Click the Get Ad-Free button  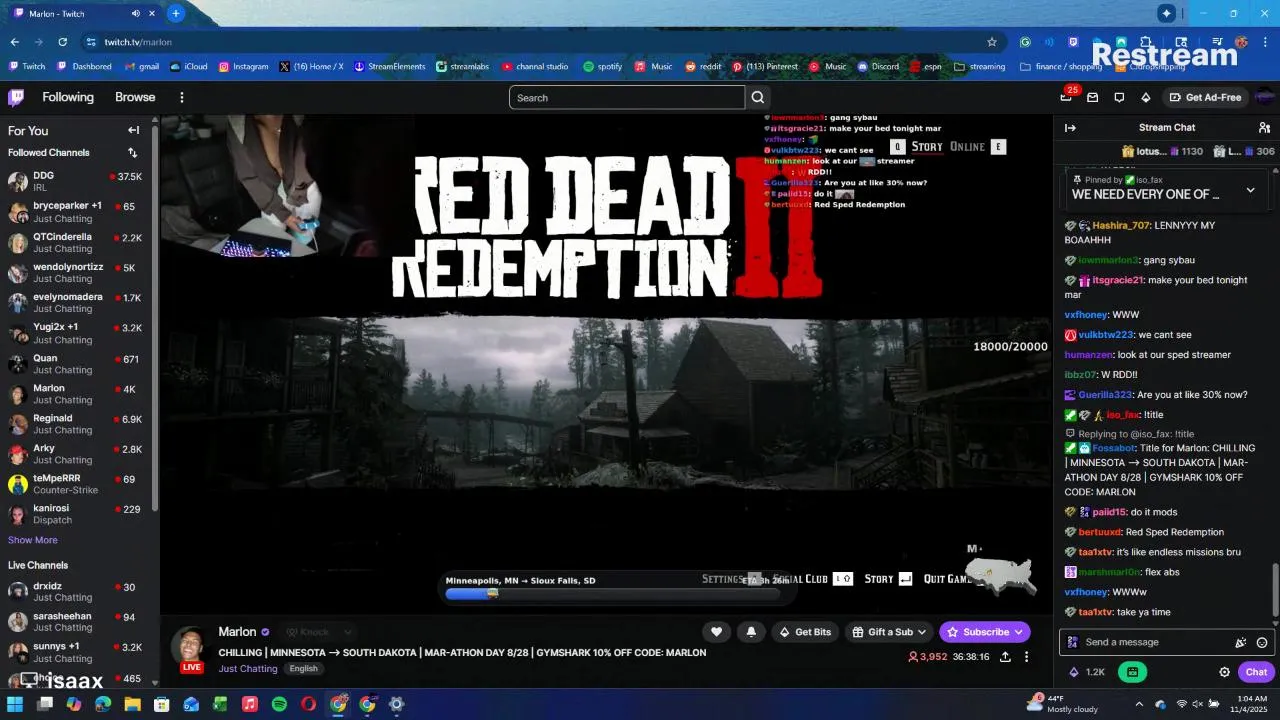(1204, 97)
